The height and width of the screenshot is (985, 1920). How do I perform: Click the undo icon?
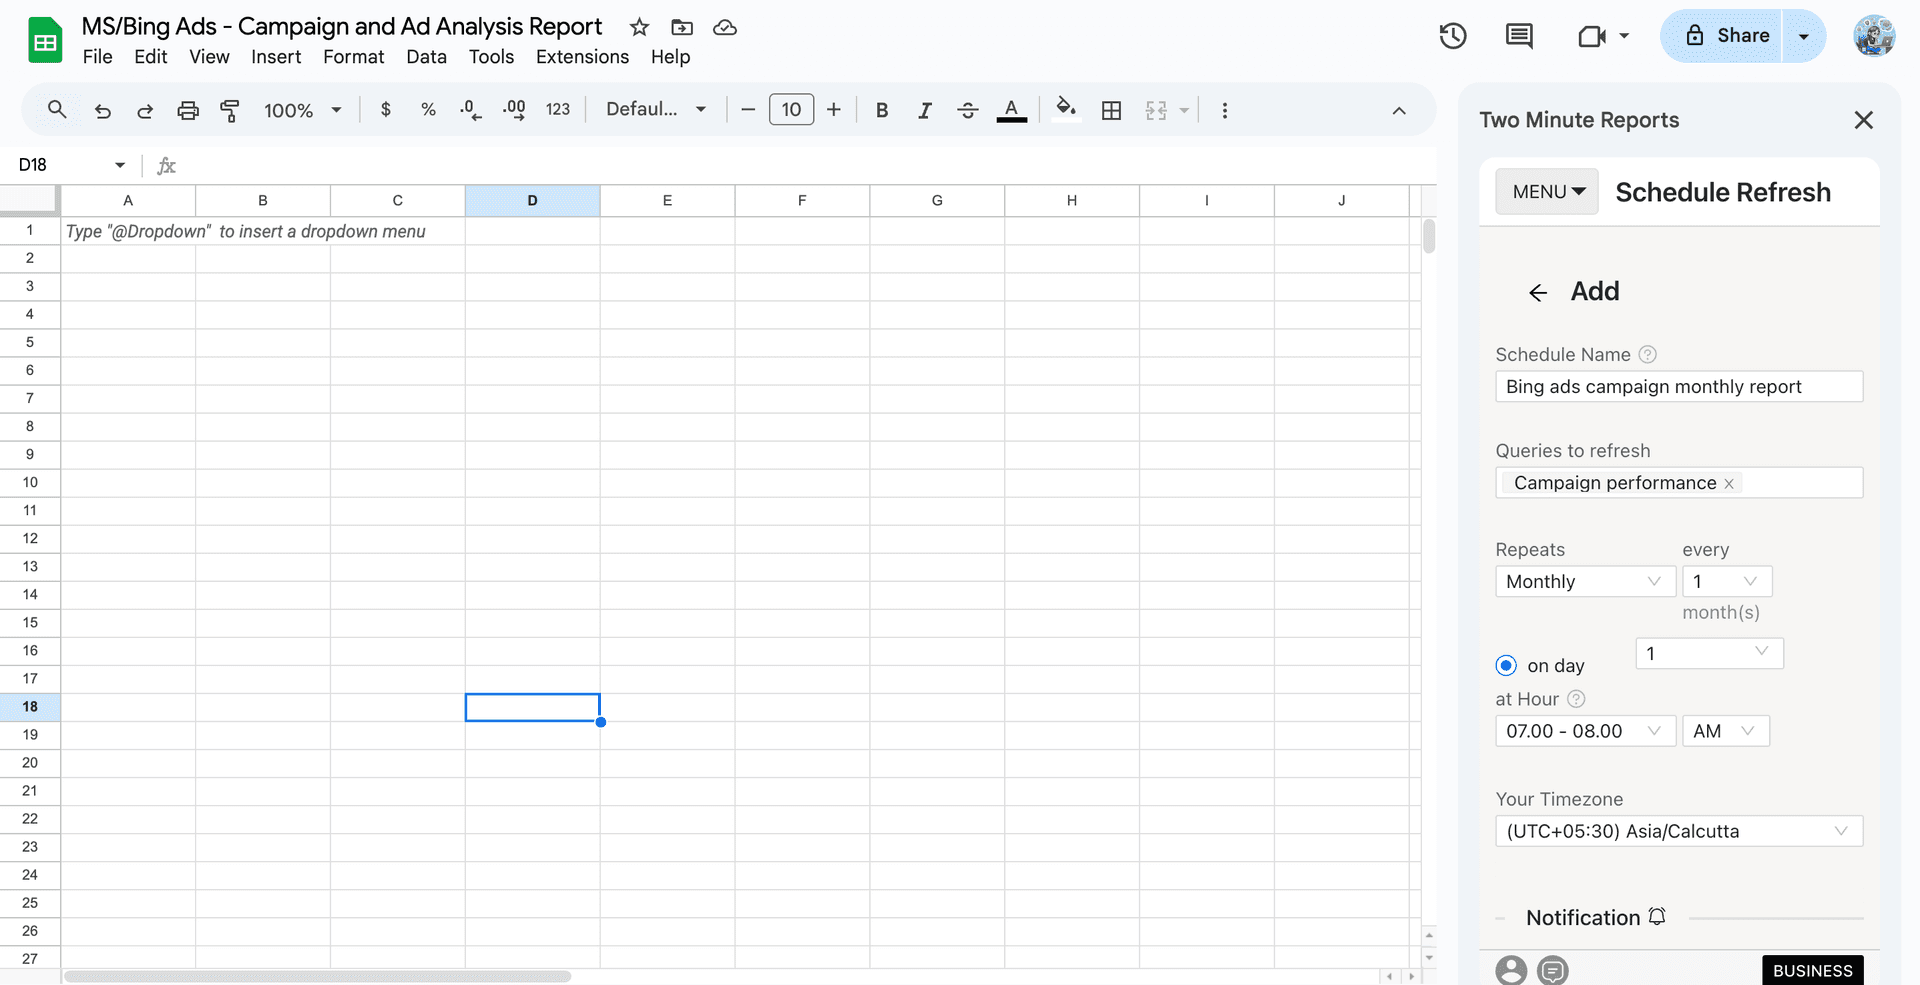102,110
